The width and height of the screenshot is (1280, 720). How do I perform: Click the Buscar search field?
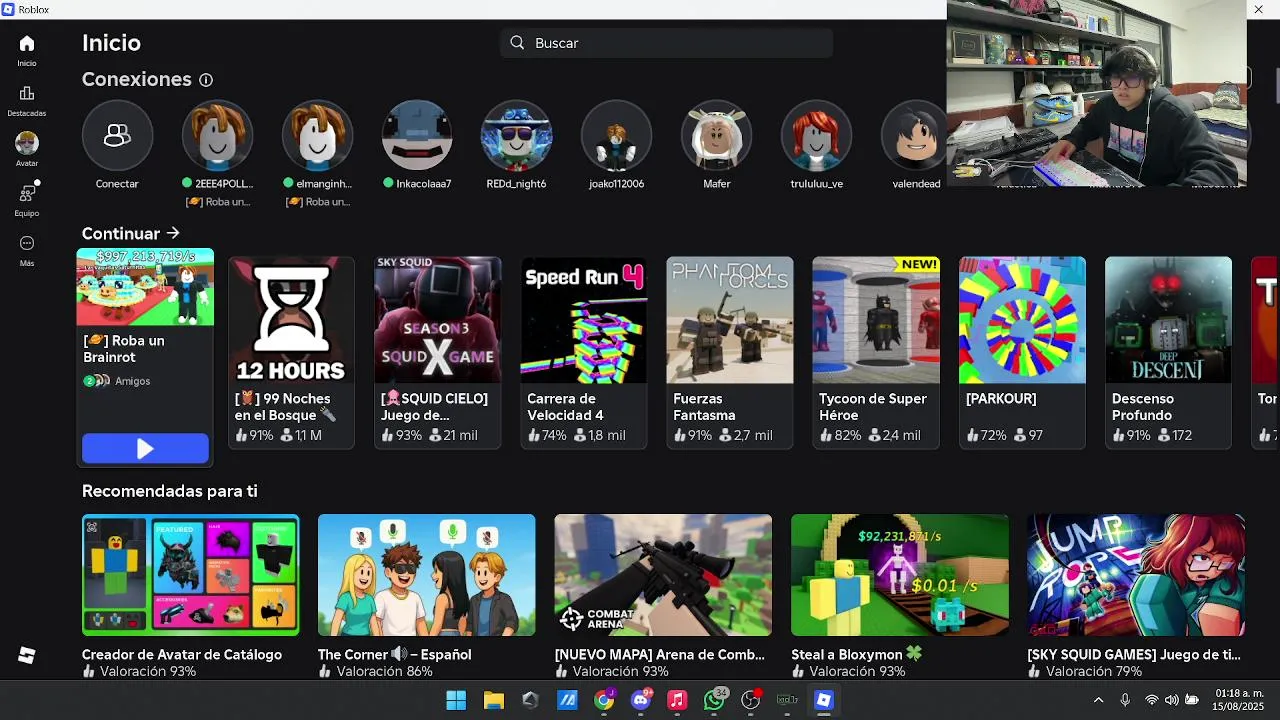tap(667, 43)
